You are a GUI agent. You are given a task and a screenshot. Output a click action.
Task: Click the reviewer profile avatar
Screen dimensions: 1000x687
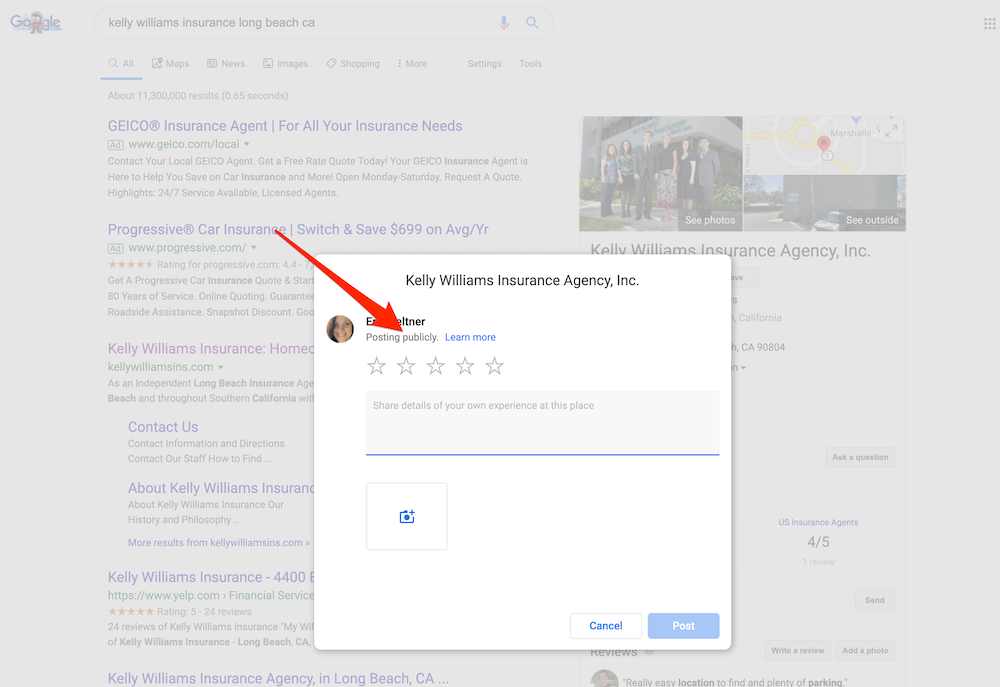point(340,329)
